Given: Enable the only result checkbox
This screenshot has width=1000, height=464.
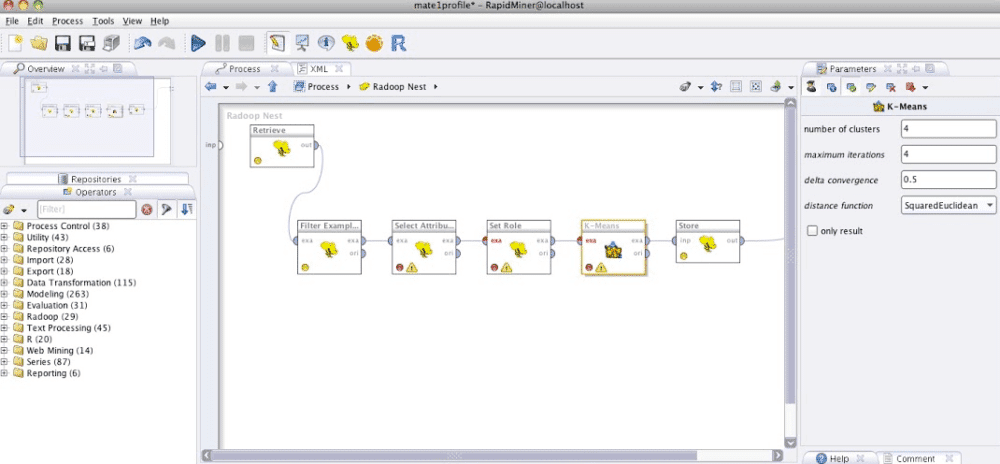Looking at the screenshot, I should point(812,231).
